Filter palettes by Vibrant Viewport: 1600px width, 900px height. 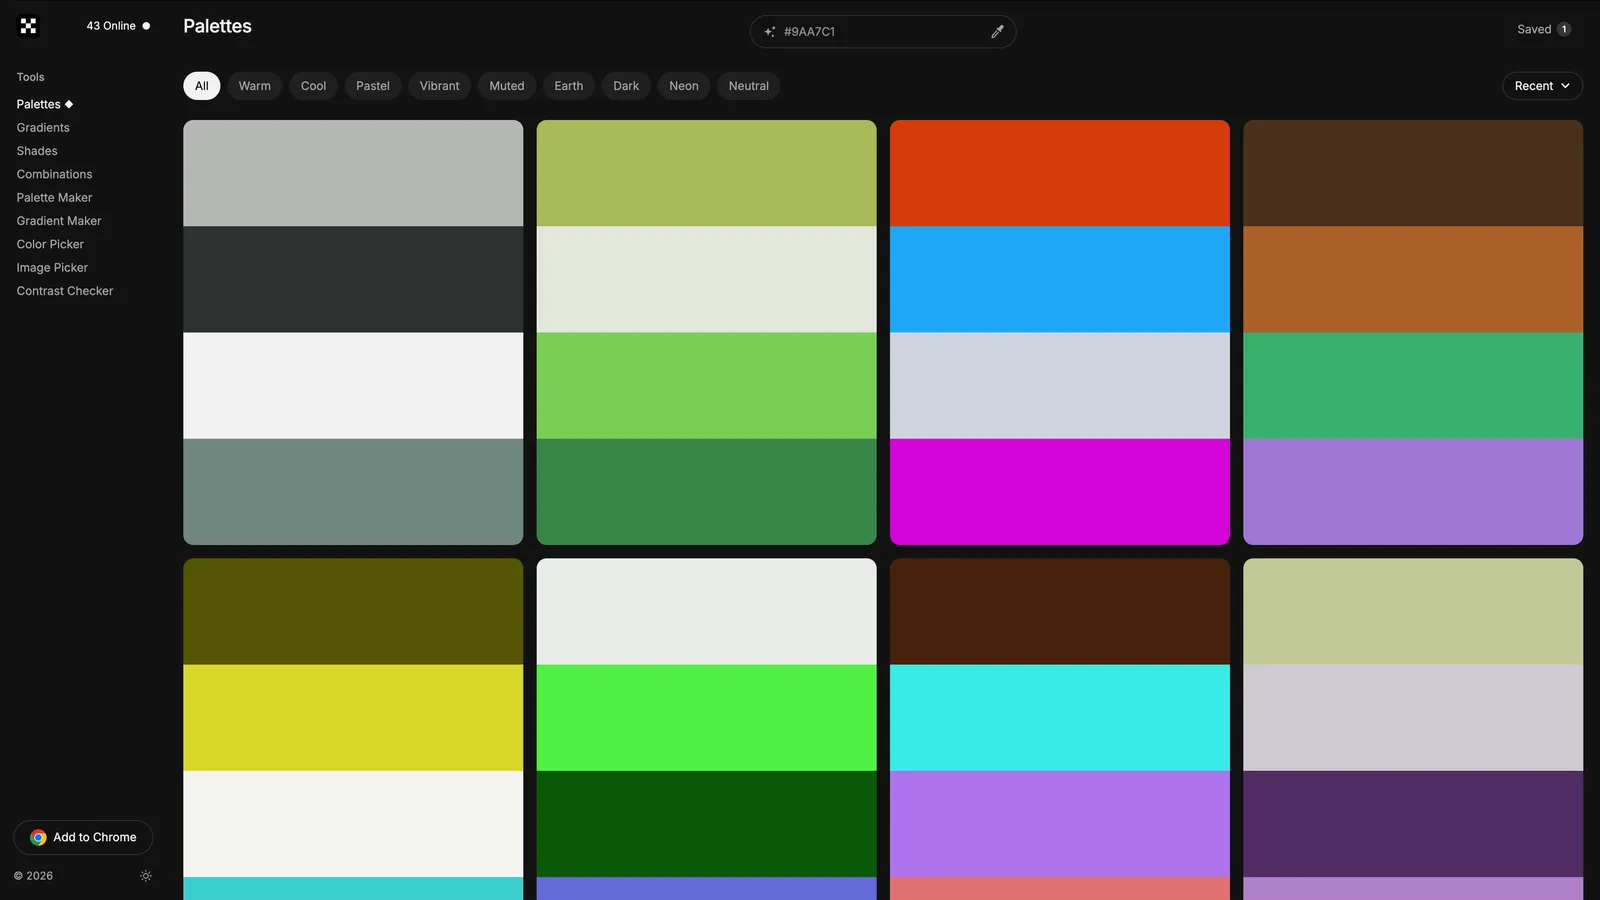coord(440,86)
